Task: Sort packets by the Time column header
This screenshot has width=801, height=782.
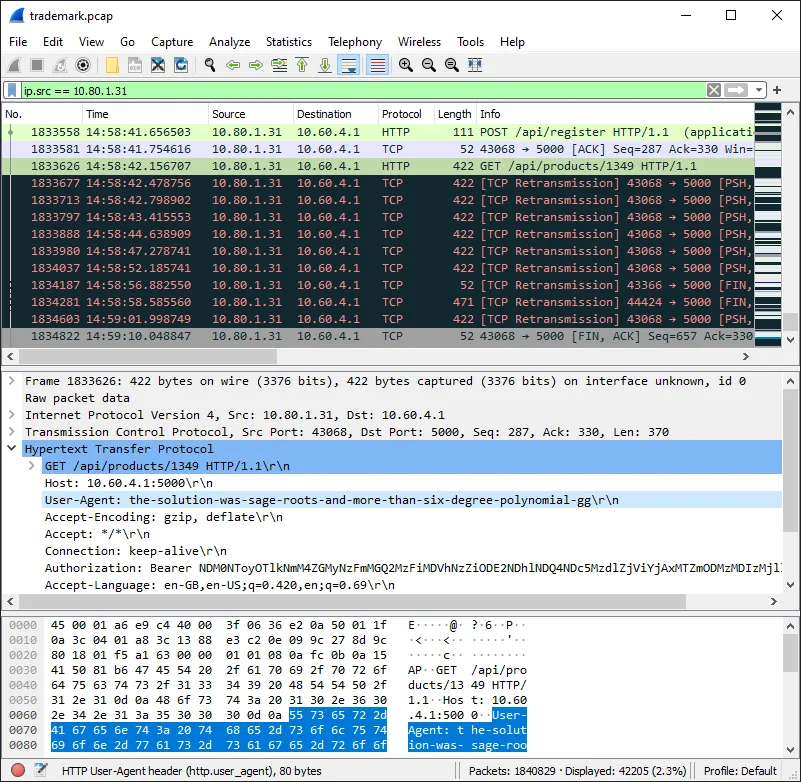Action: [145, 114]
